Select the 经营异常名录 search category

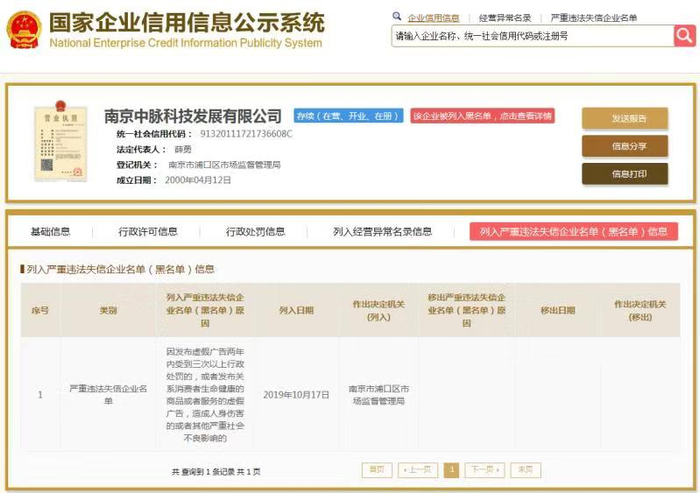click(505, 18)
